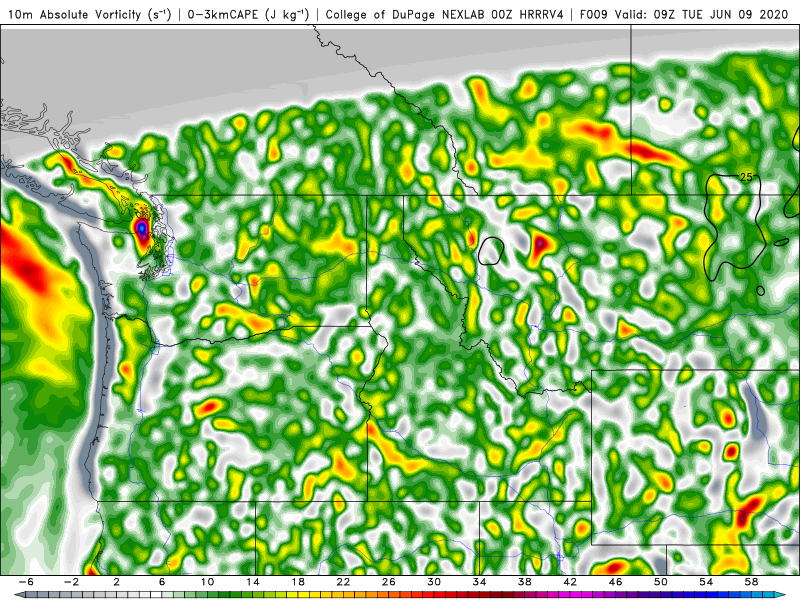Click "Valid: 09Z TUE JUN 09 2020" text

tap(701, 15)
